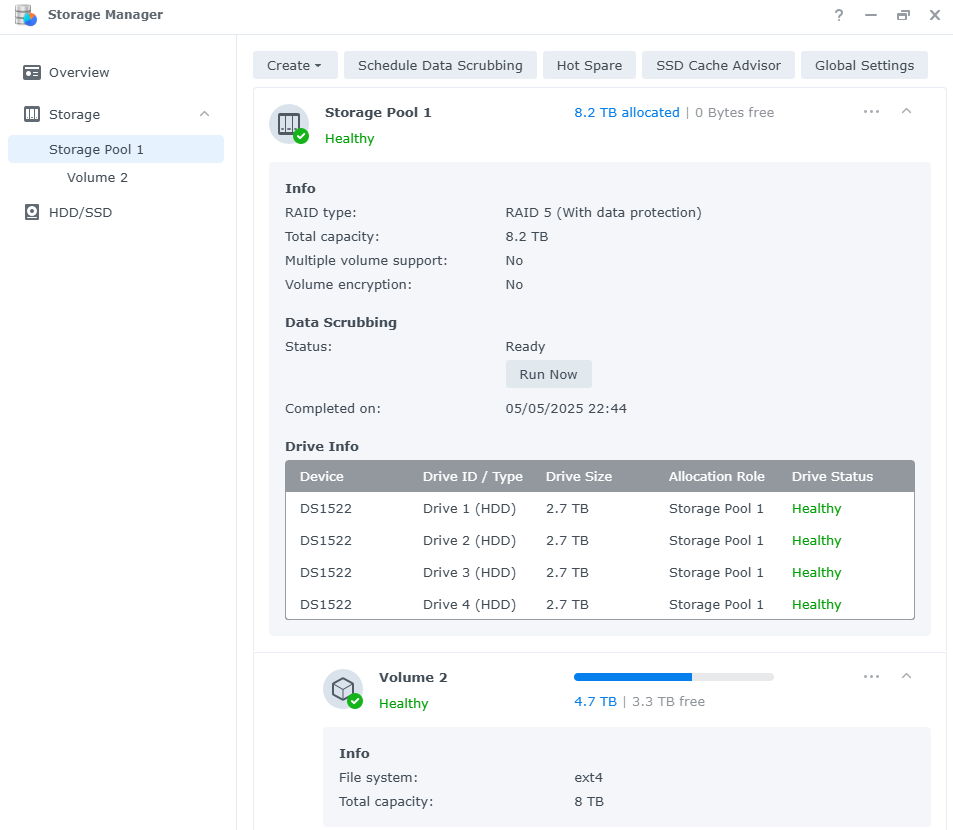This screenshot has width=953, height=830.
Task: Click the Volume 2 usage bar
Action: coord(673,677)
